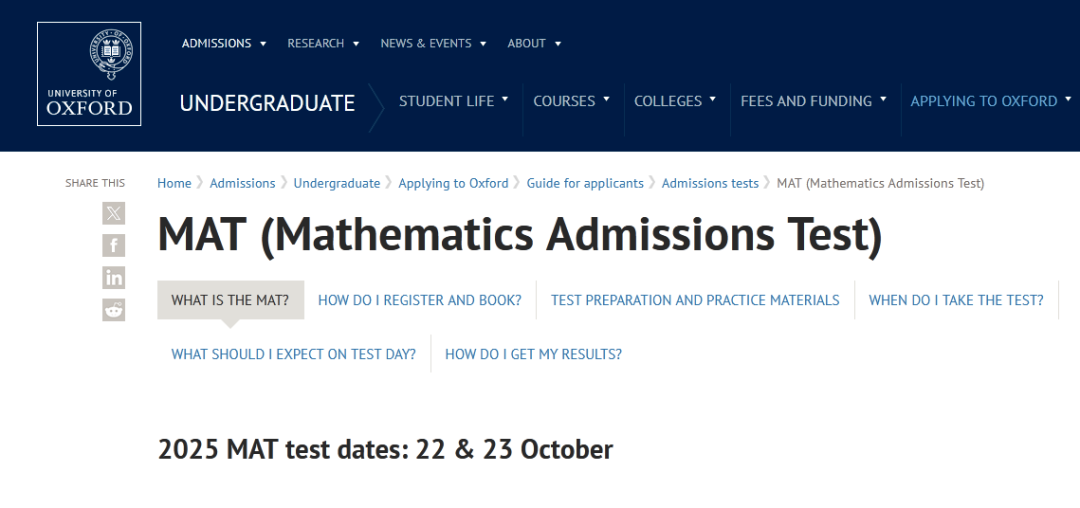Open 'Test preparation and practice materials' tab

pyautogui.click(x=695, y=300)
